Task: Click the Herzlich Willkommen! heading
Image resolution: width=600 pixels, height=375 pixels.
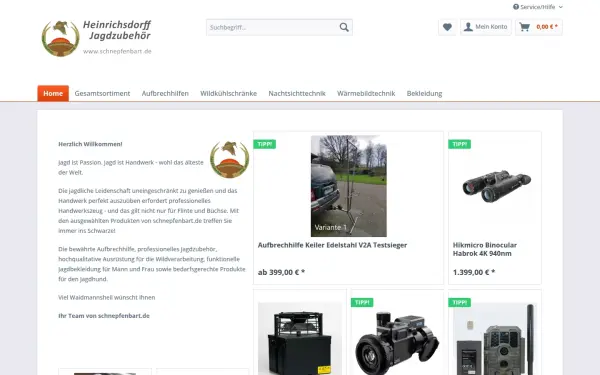Action: pos(90,144)
